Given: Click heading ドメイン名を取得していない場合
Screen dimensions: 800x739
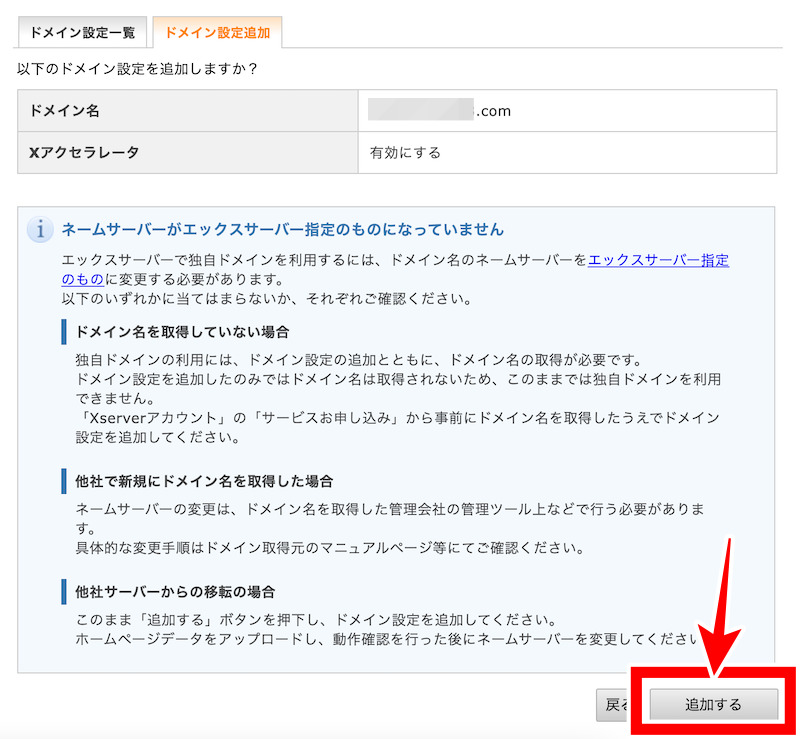Looking at the screenshot, I should pos(182,332).
